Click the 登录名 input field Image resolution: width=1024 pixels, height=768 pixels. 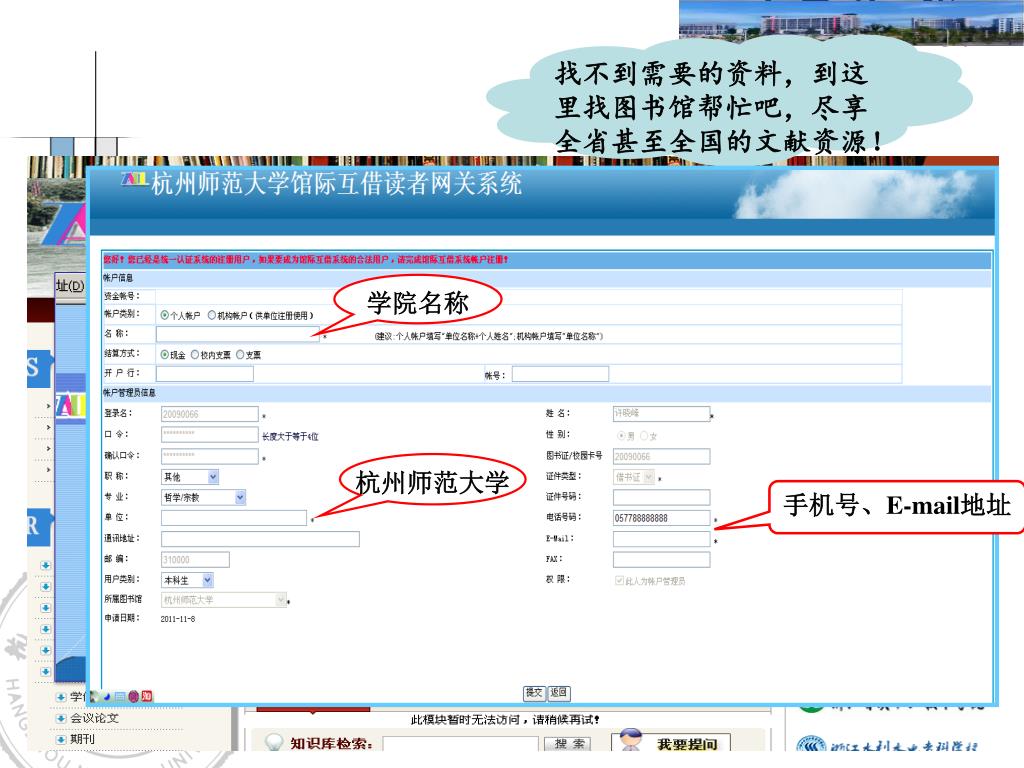[210, 414]
